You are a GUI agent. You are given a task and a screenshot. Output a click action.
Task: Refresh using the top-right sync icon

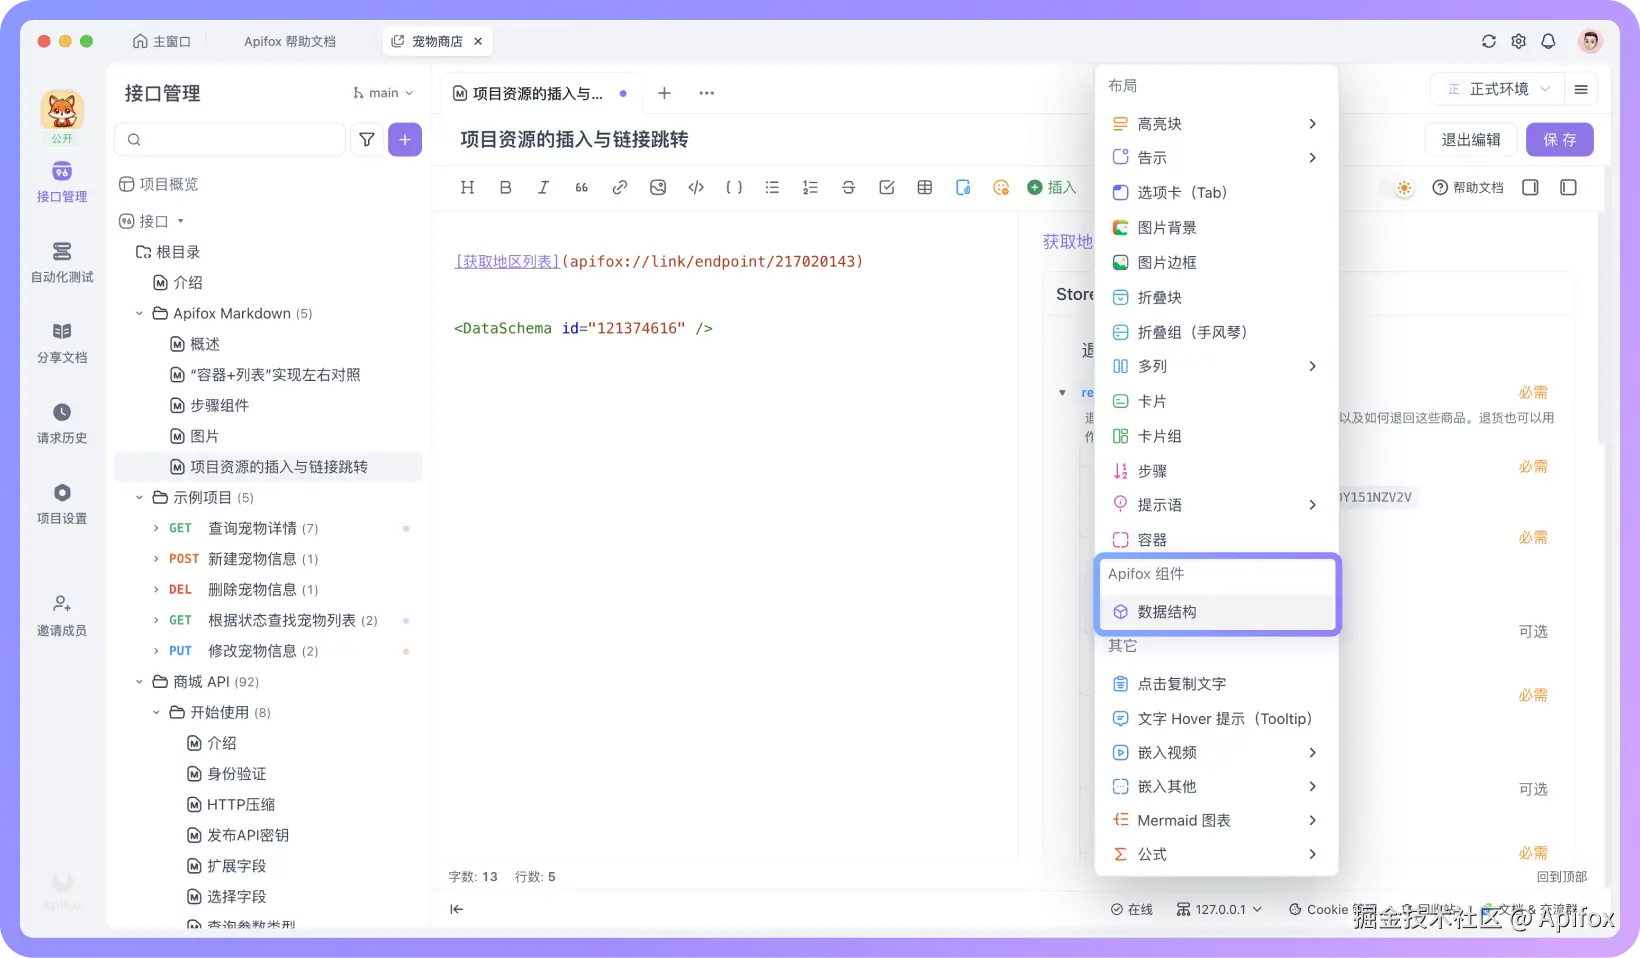[1489, 41]
